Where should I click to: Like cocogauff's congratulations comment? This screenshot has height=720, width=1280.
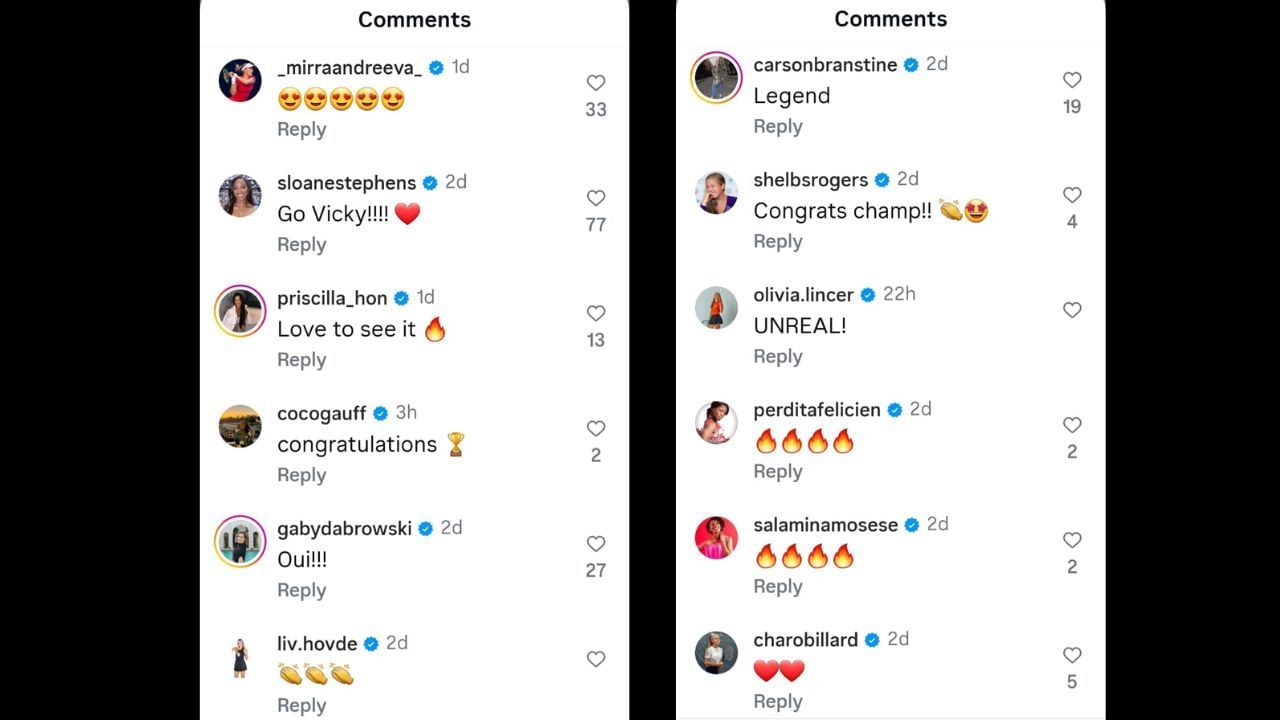pyautogui.click(x=596, y=428)
